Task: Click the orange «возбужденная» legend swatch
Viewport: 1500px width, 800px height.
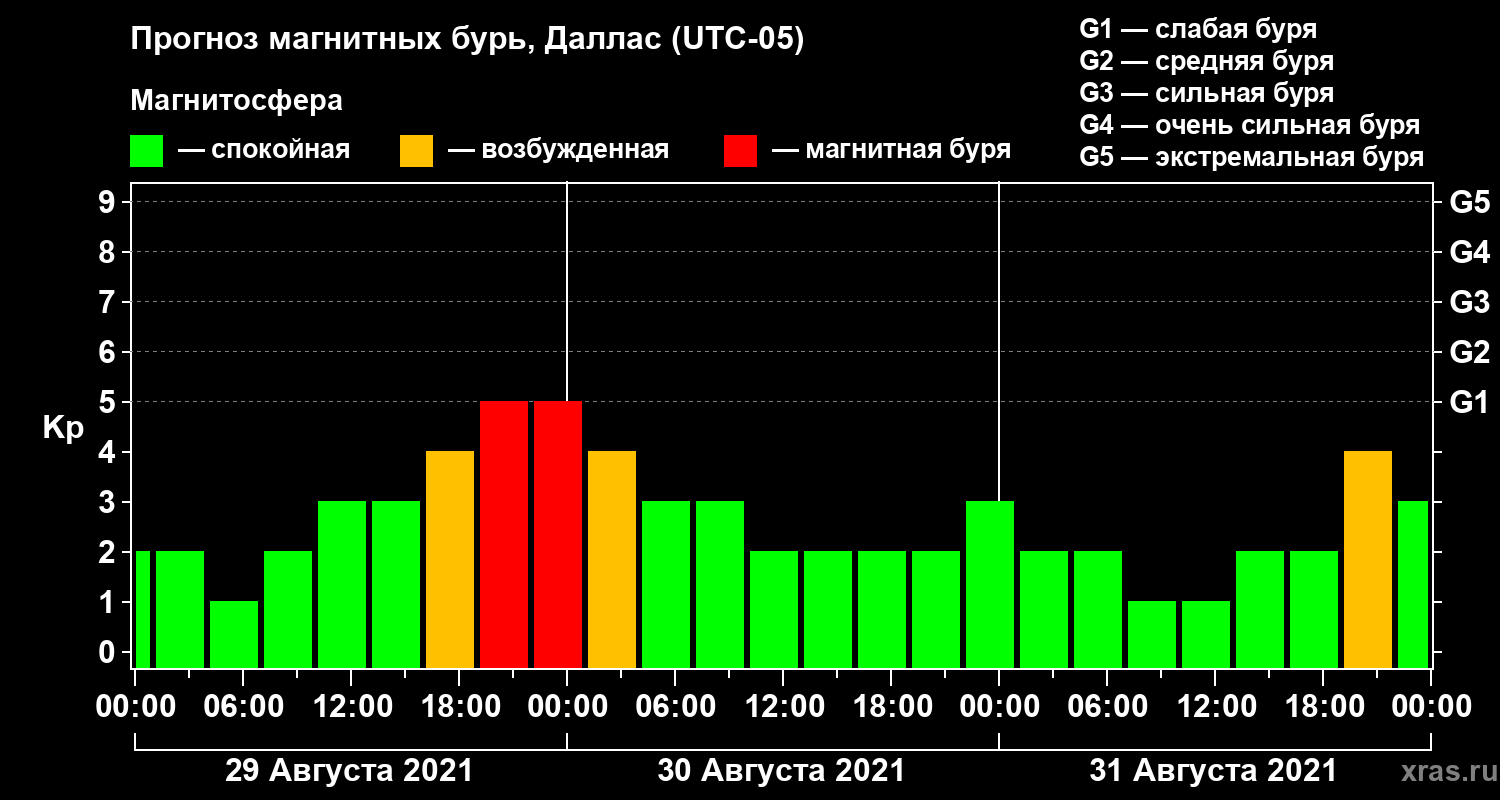Action: (416, 151)
